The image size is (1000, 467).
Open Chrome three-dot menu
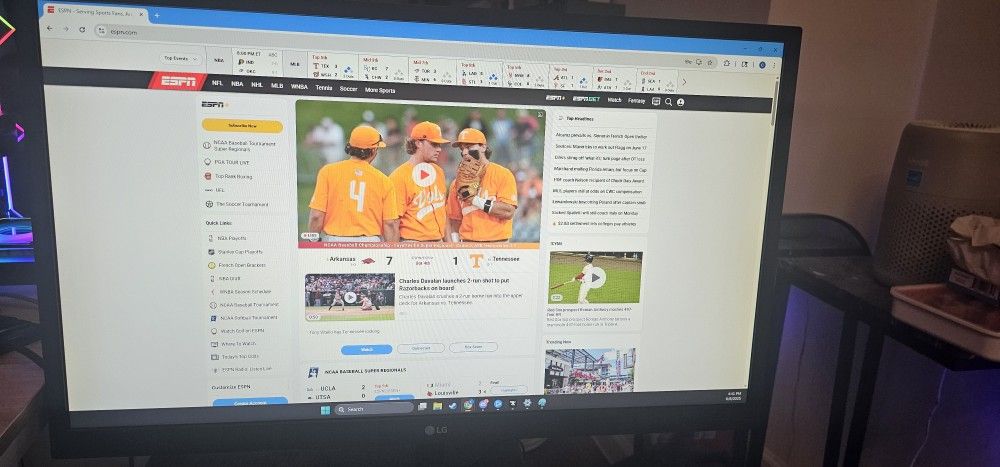pyautogui.click(x=774, y=65)
